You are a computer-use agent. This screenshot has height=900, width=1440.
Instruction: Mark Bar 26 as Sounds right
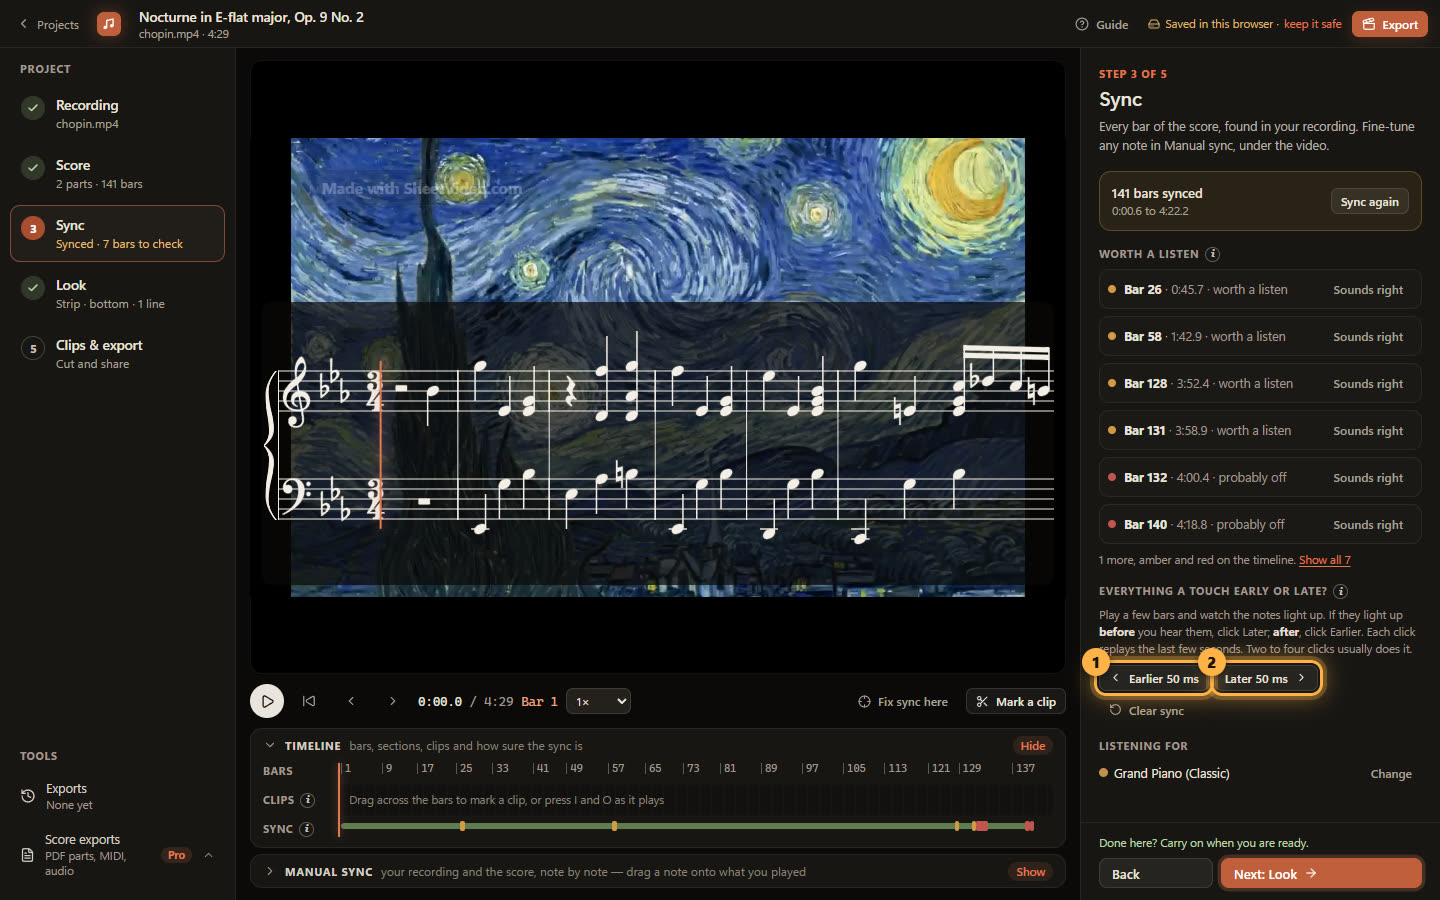point(1367,290)
